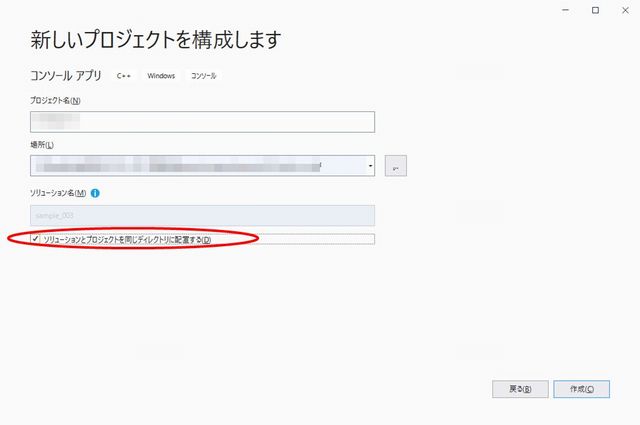Viewport: 640px width, 425px height.
Task: Click the コンソール project type tag
Action: pos(204,76)
